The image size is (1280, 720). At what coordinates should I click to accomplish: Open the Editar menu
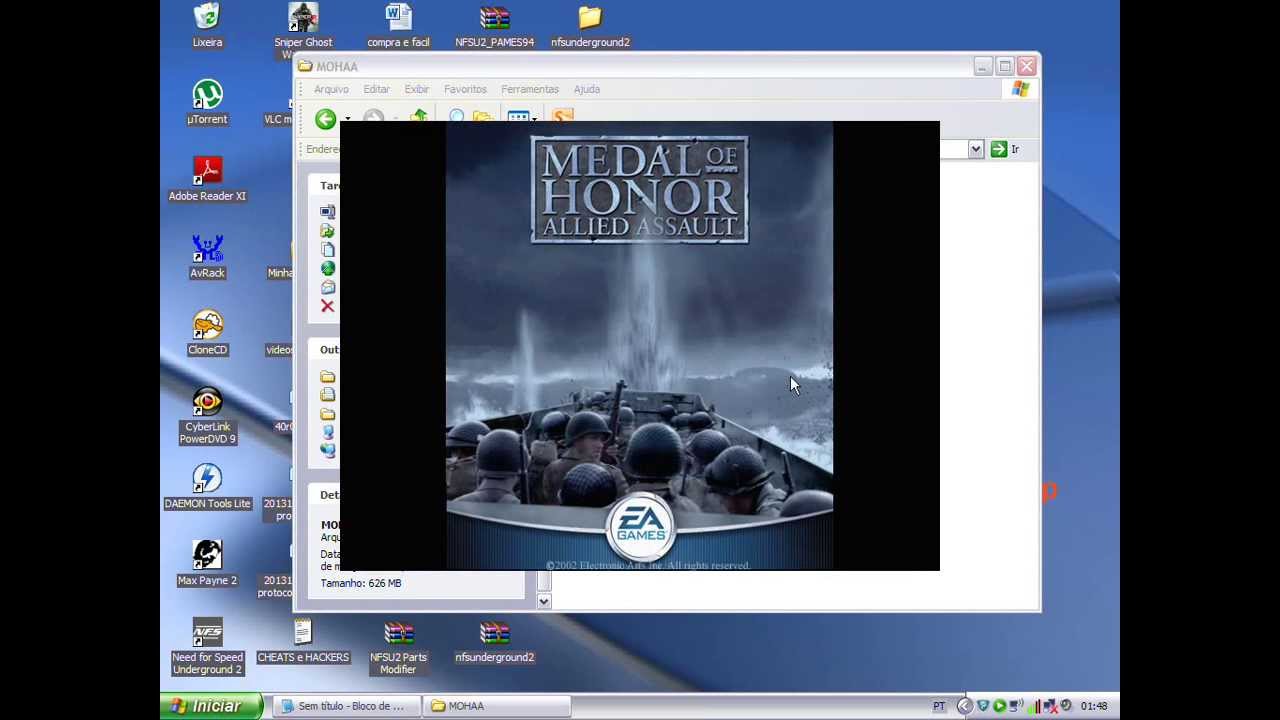click(376, 89)
